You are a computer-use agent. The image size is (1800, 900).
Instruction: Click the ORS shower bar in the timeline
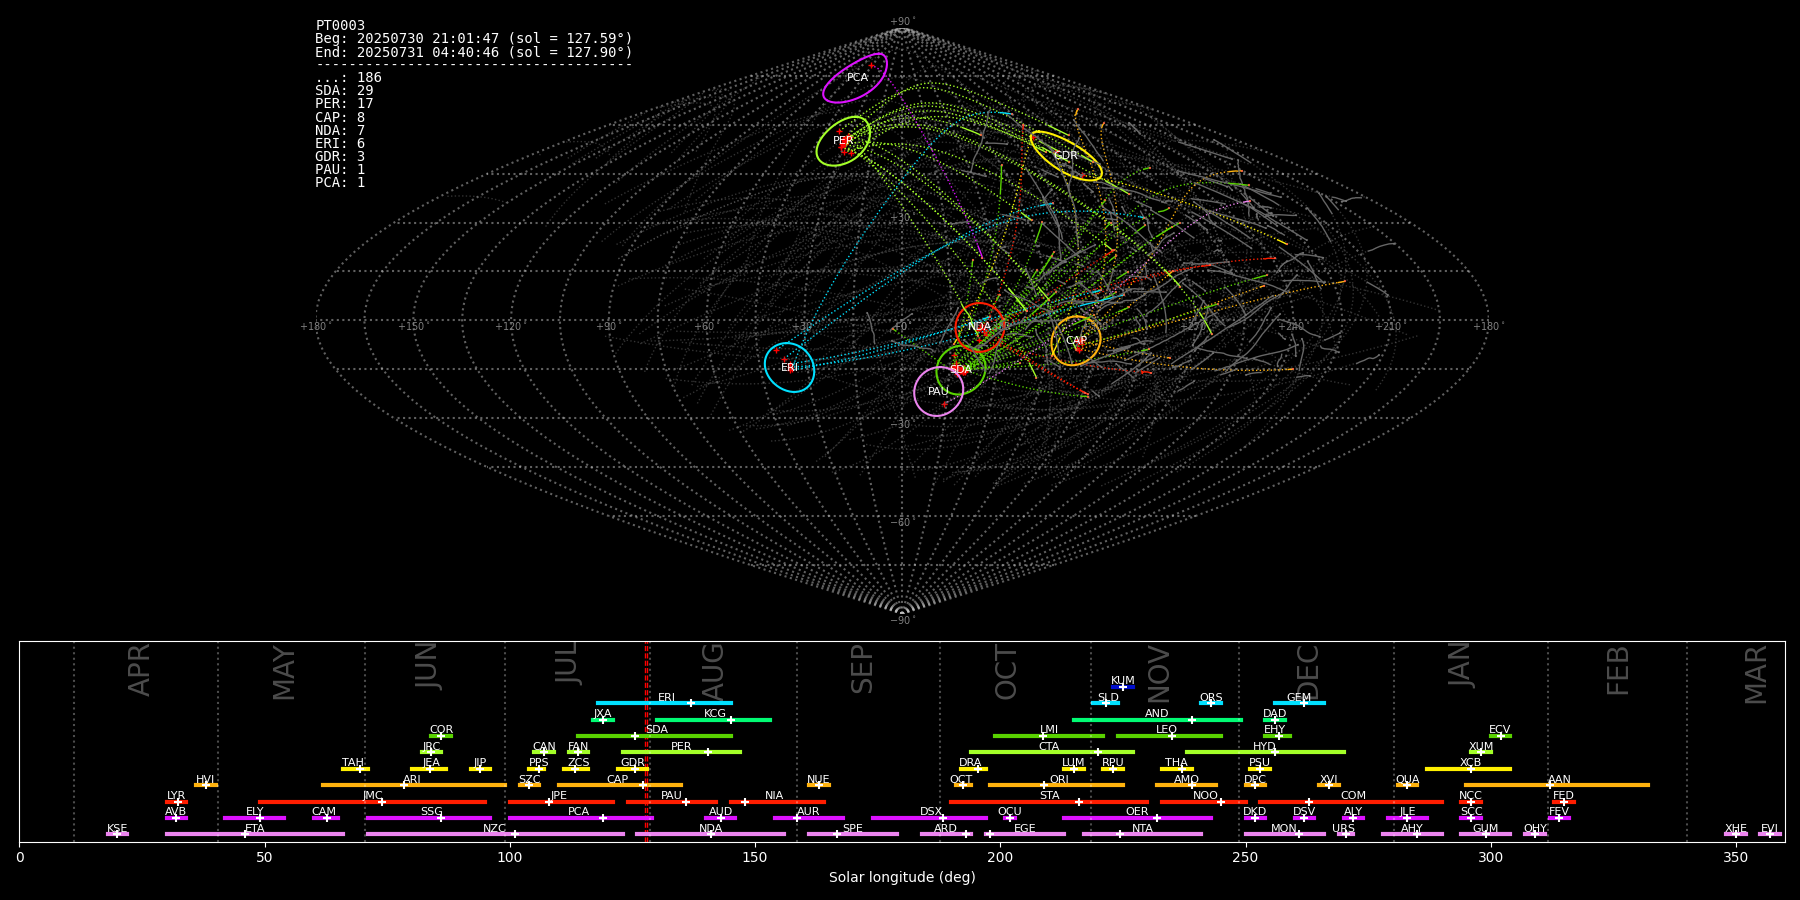tap(1211, 703)
